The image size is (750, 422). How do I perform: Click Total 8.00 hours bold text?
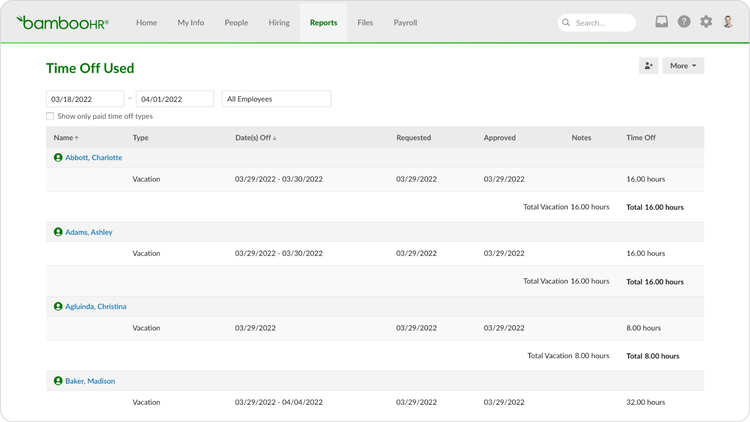[x=653, y=356]
